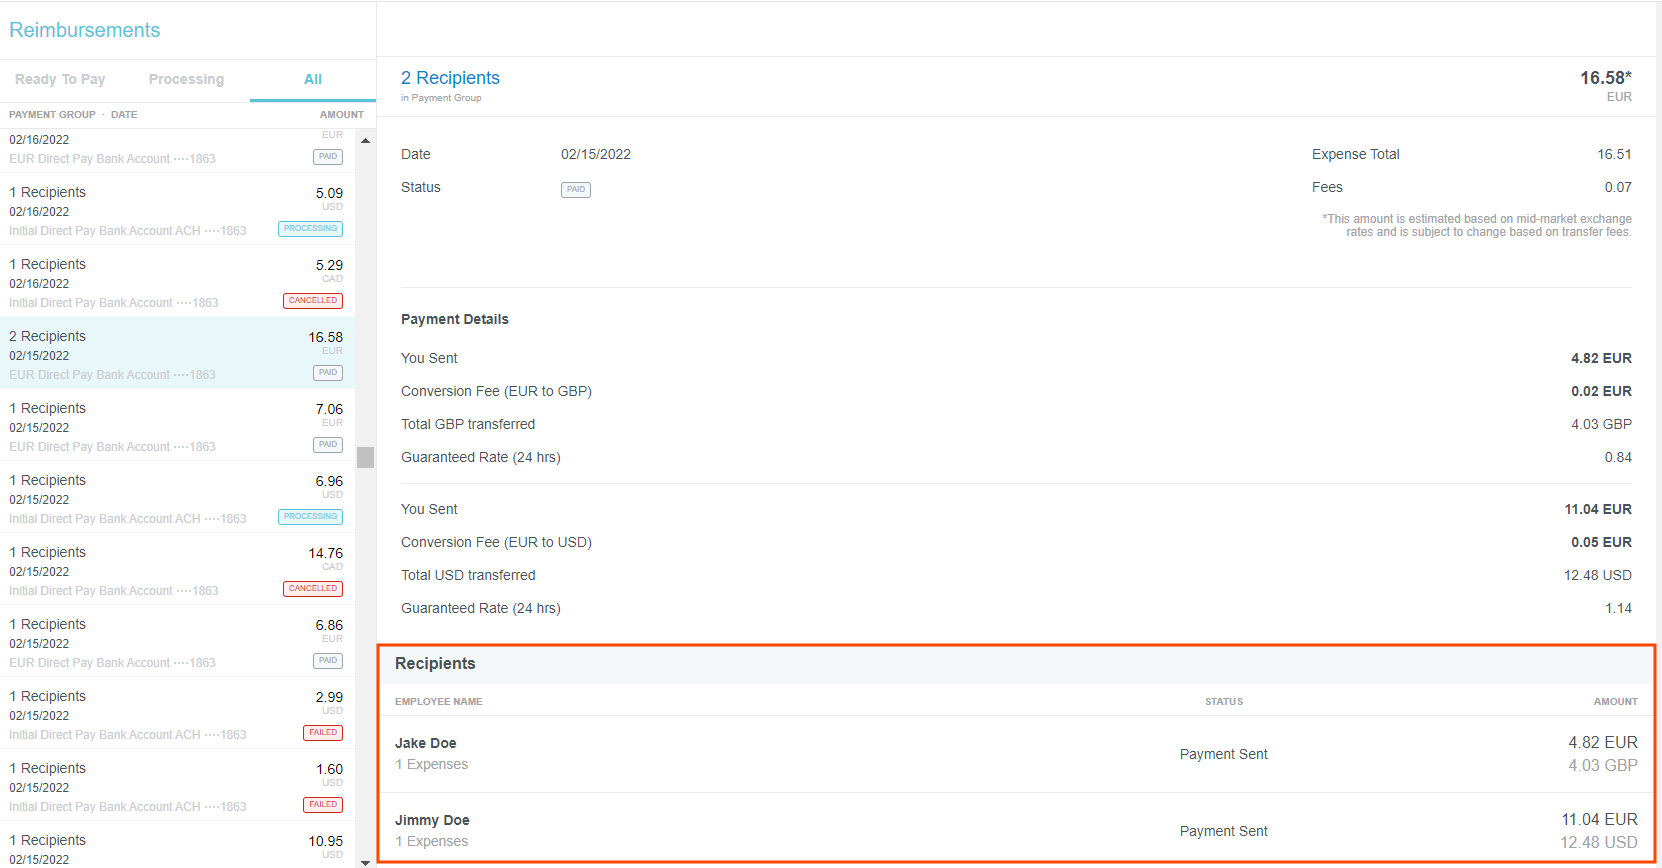Select the All tab
Image resolution: width=1662 pixels, height=868 pixels.
tap(313, 80)
